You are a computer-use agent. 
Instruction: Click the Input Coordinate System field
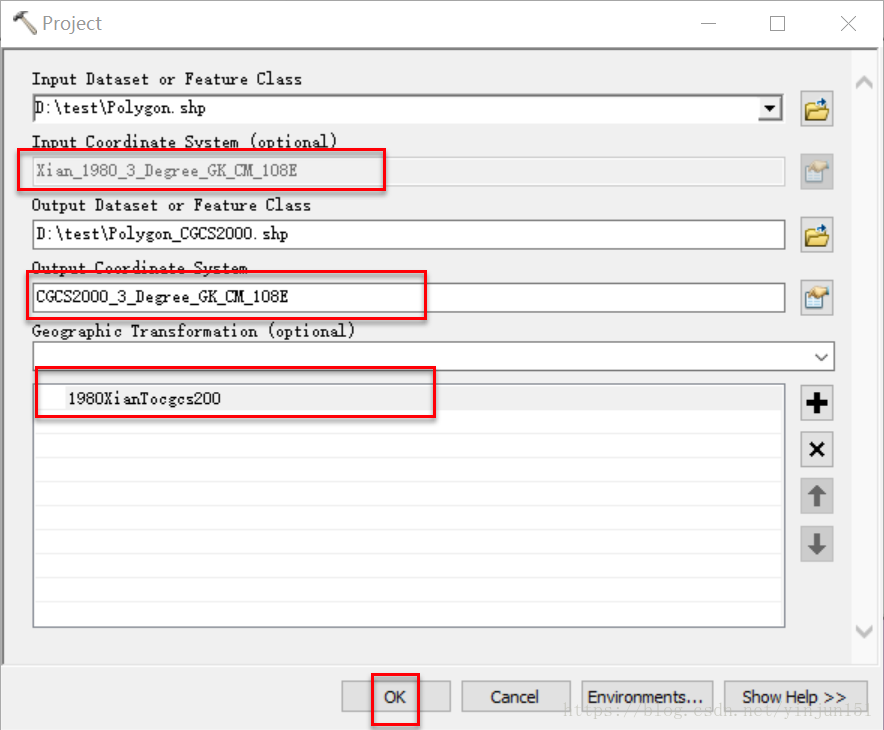tap(409, 171)
